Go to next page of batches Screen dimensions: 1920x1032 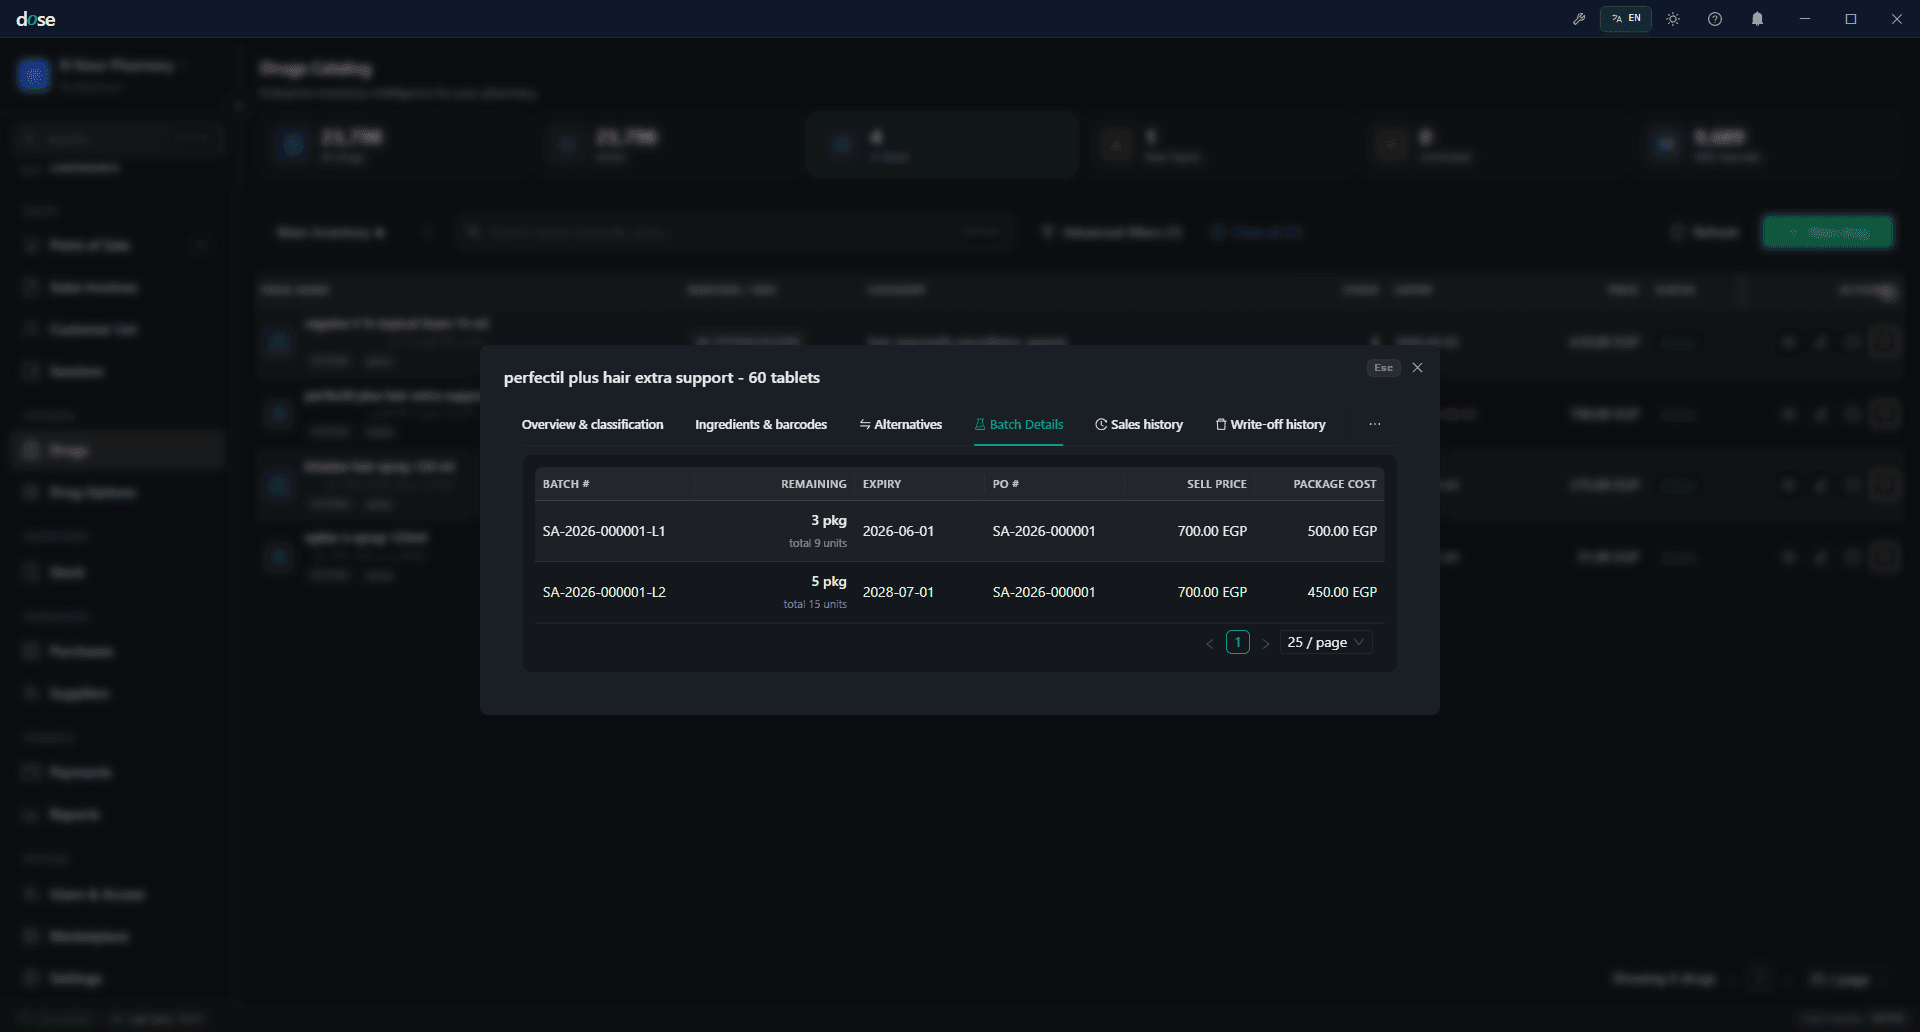pyautogui.click(x=1266, y=643)
